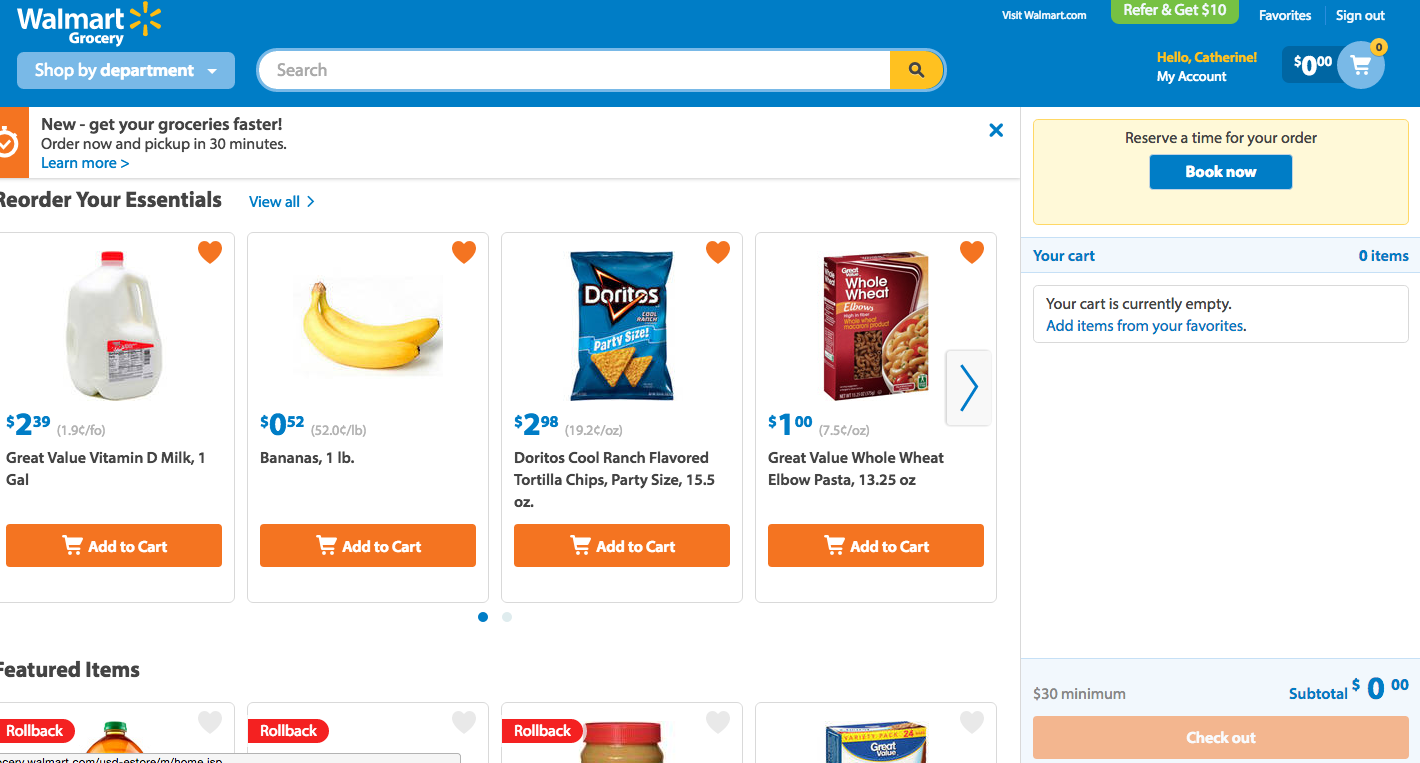
Task: Select the second carousel page dot
Action: coord(506,617)
